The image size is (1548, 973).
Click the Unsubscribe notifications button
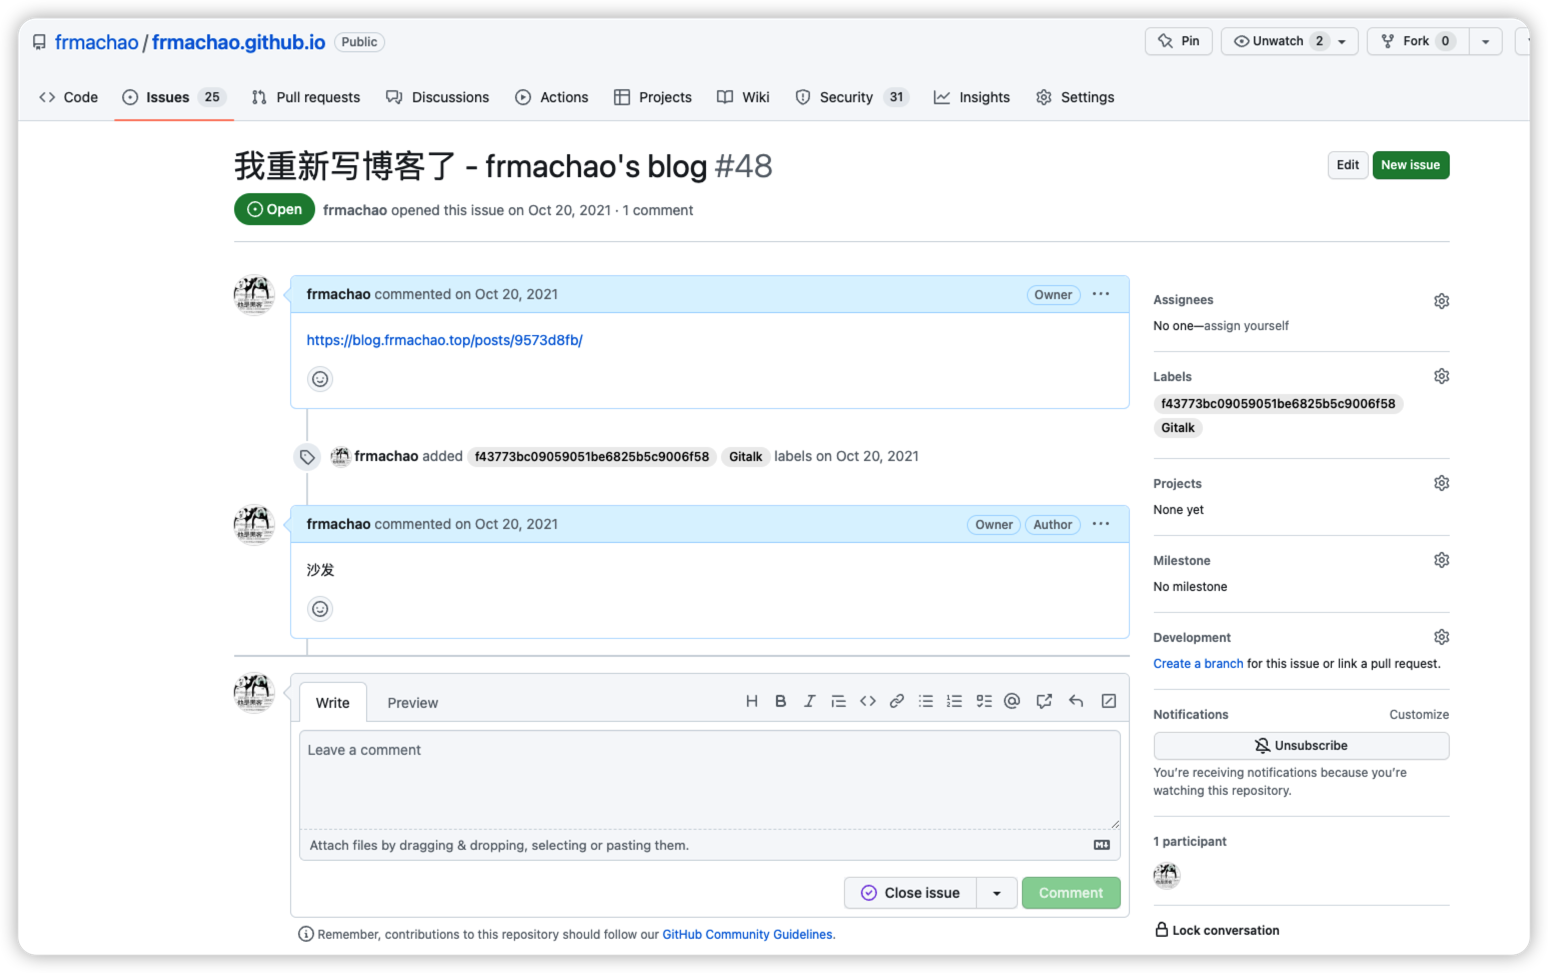pyautogui.click(x=1301, y=745)
